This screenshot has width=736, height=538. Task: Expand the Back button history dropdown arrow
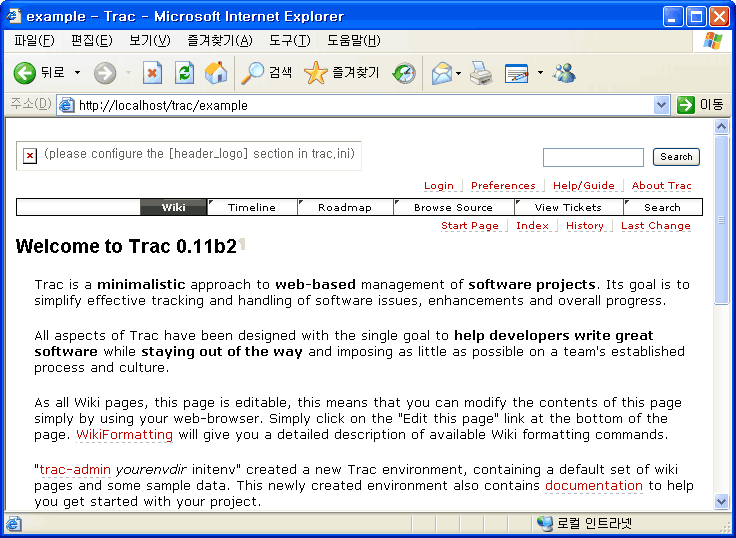(78, 73)
